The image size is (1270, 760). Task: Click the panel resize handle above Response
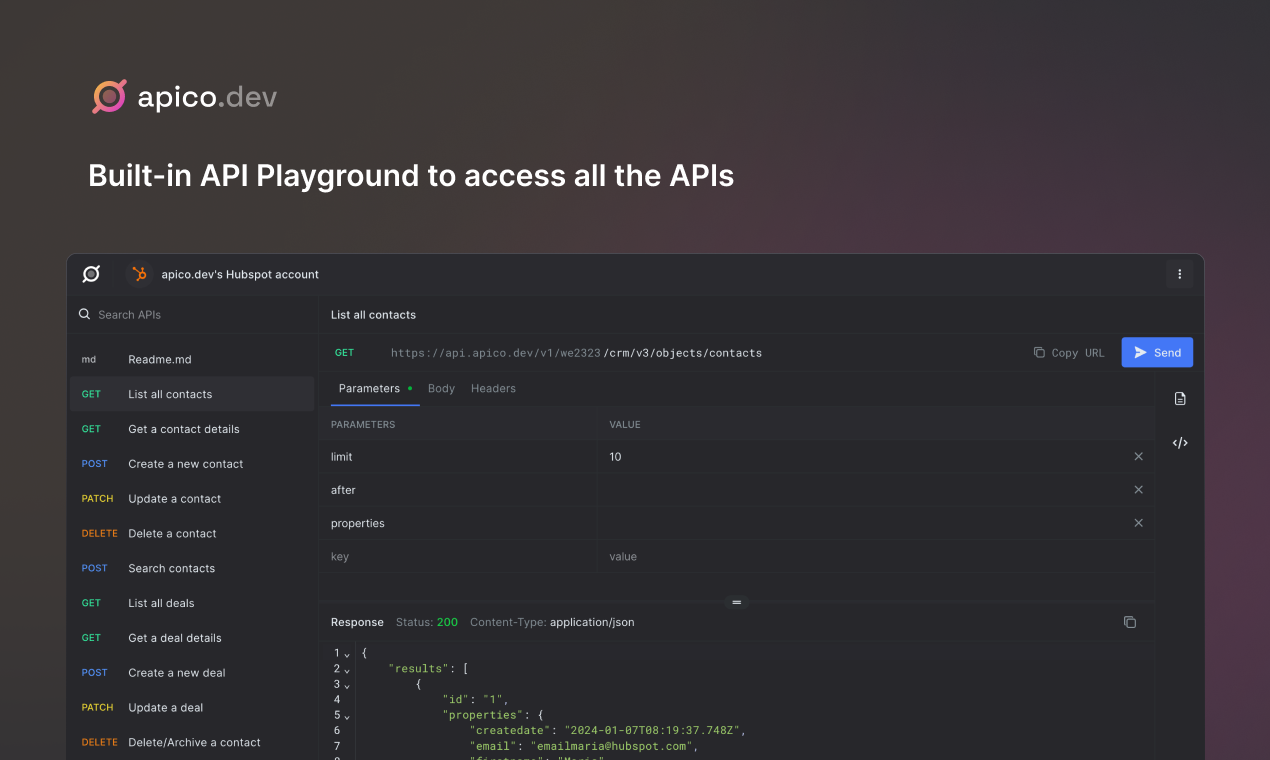coord(737,602)
